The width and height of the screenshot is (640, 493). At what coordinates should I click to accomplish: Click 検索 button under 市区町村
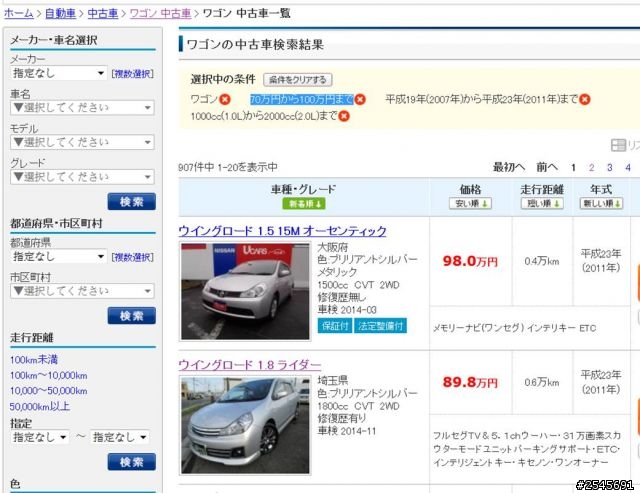(132, 315)
